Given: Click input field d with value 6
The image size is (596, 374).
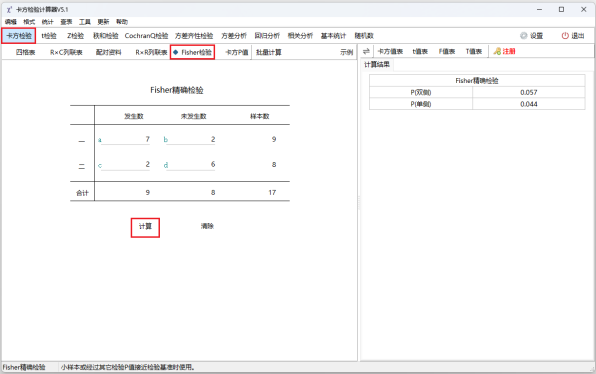Looking at the screenshot, I should 190,165.
